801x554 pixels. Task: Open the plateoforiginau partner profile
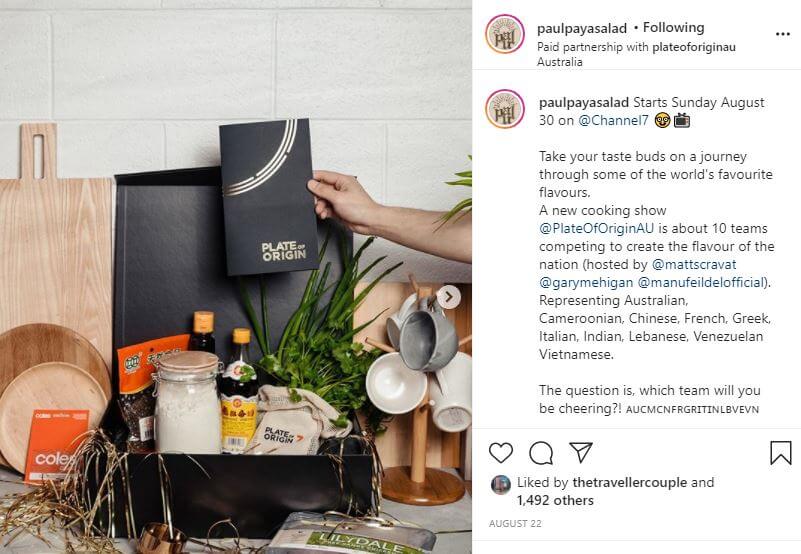pos(694,47)
